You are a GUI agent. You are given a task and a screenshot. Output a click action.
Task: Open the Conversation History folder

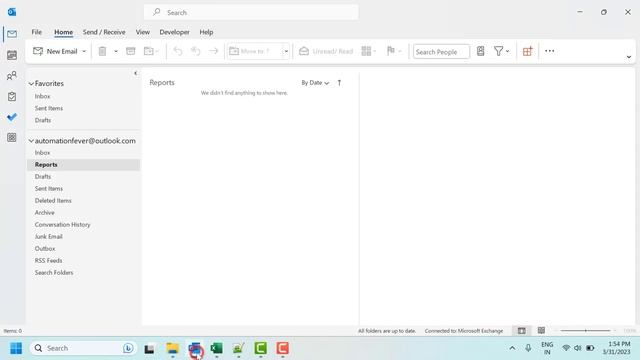[62, 224]
